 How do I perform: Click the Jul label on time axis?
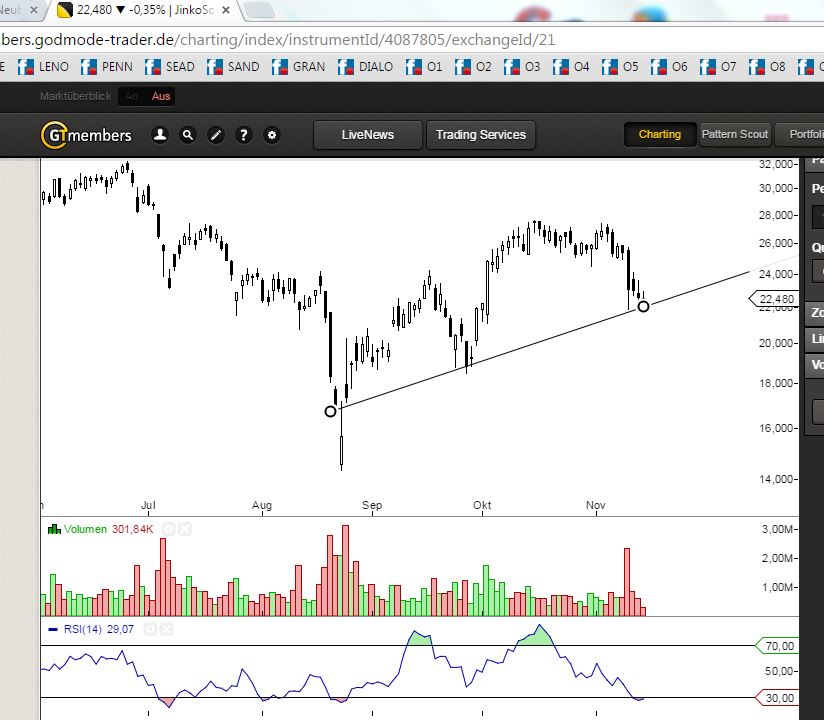click(x=148, y=505)
